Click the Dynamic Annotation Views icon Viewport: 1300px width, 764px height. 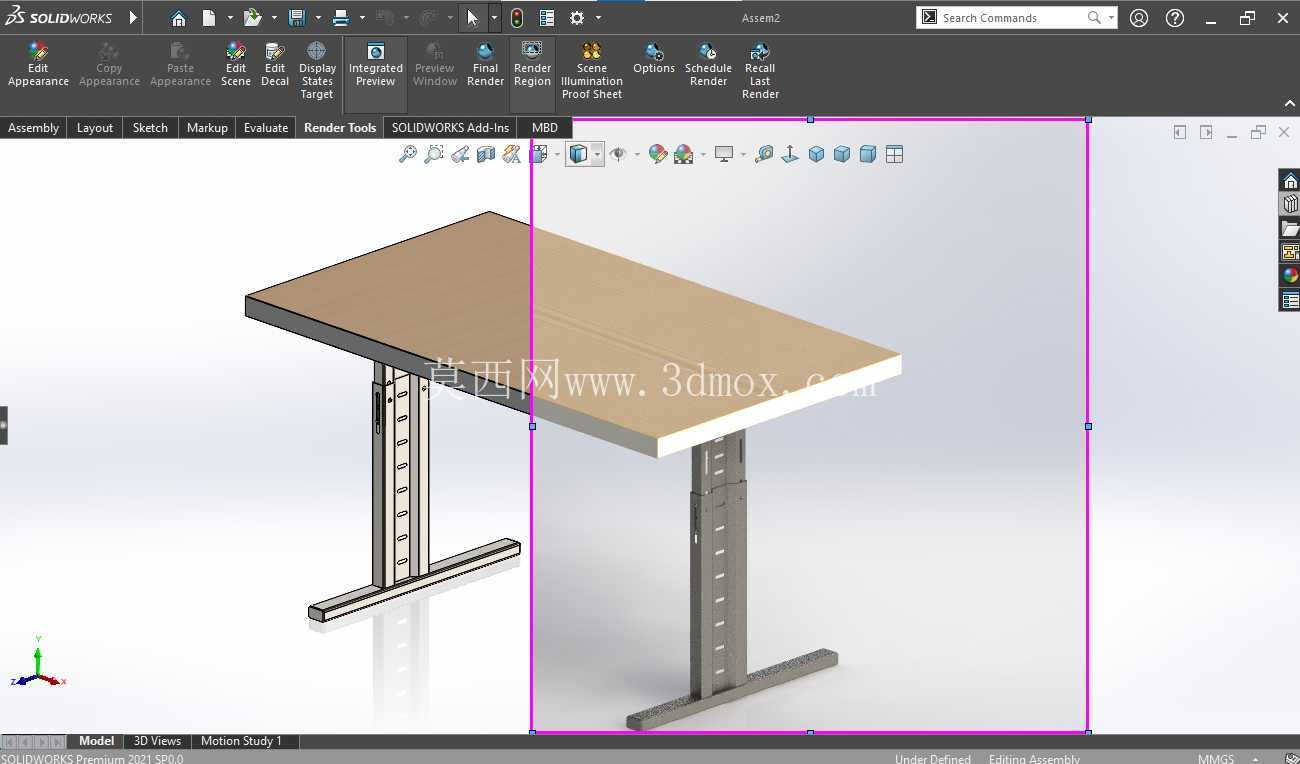pyautogui.click(x=512, y=154)
